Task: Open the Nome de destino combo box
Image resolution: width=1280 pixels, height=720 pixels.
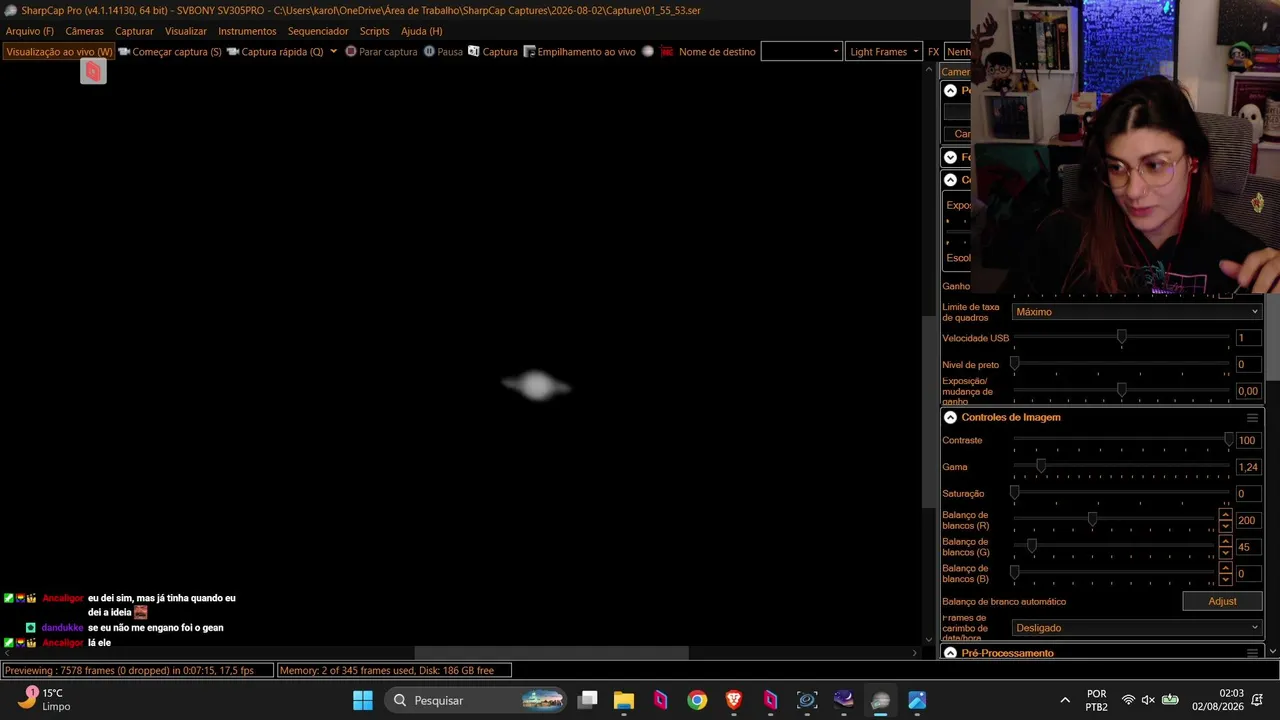Action: pos(801,51)
